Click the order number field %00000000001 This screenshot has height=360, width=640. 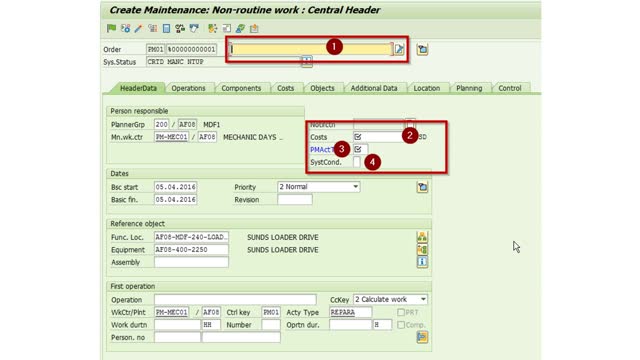pos(191,49)
